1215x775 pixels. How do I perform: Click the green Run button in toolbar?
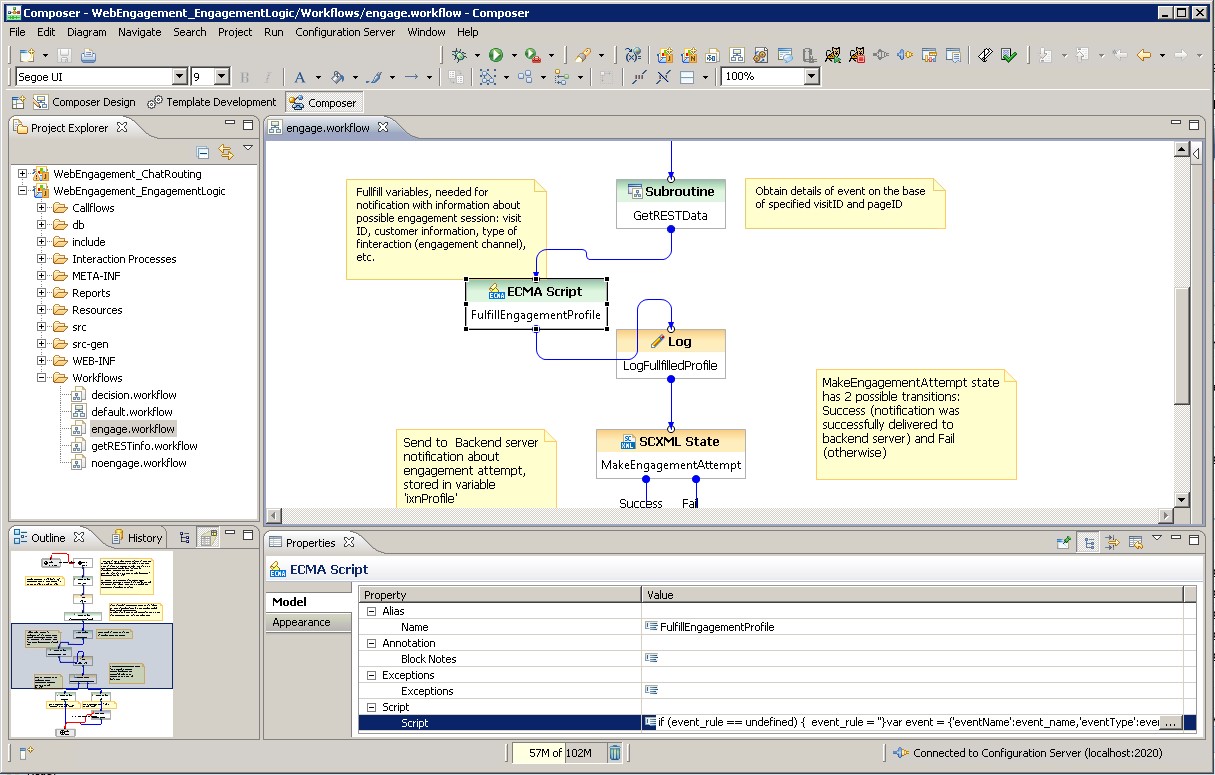click(x=496, y=55)
